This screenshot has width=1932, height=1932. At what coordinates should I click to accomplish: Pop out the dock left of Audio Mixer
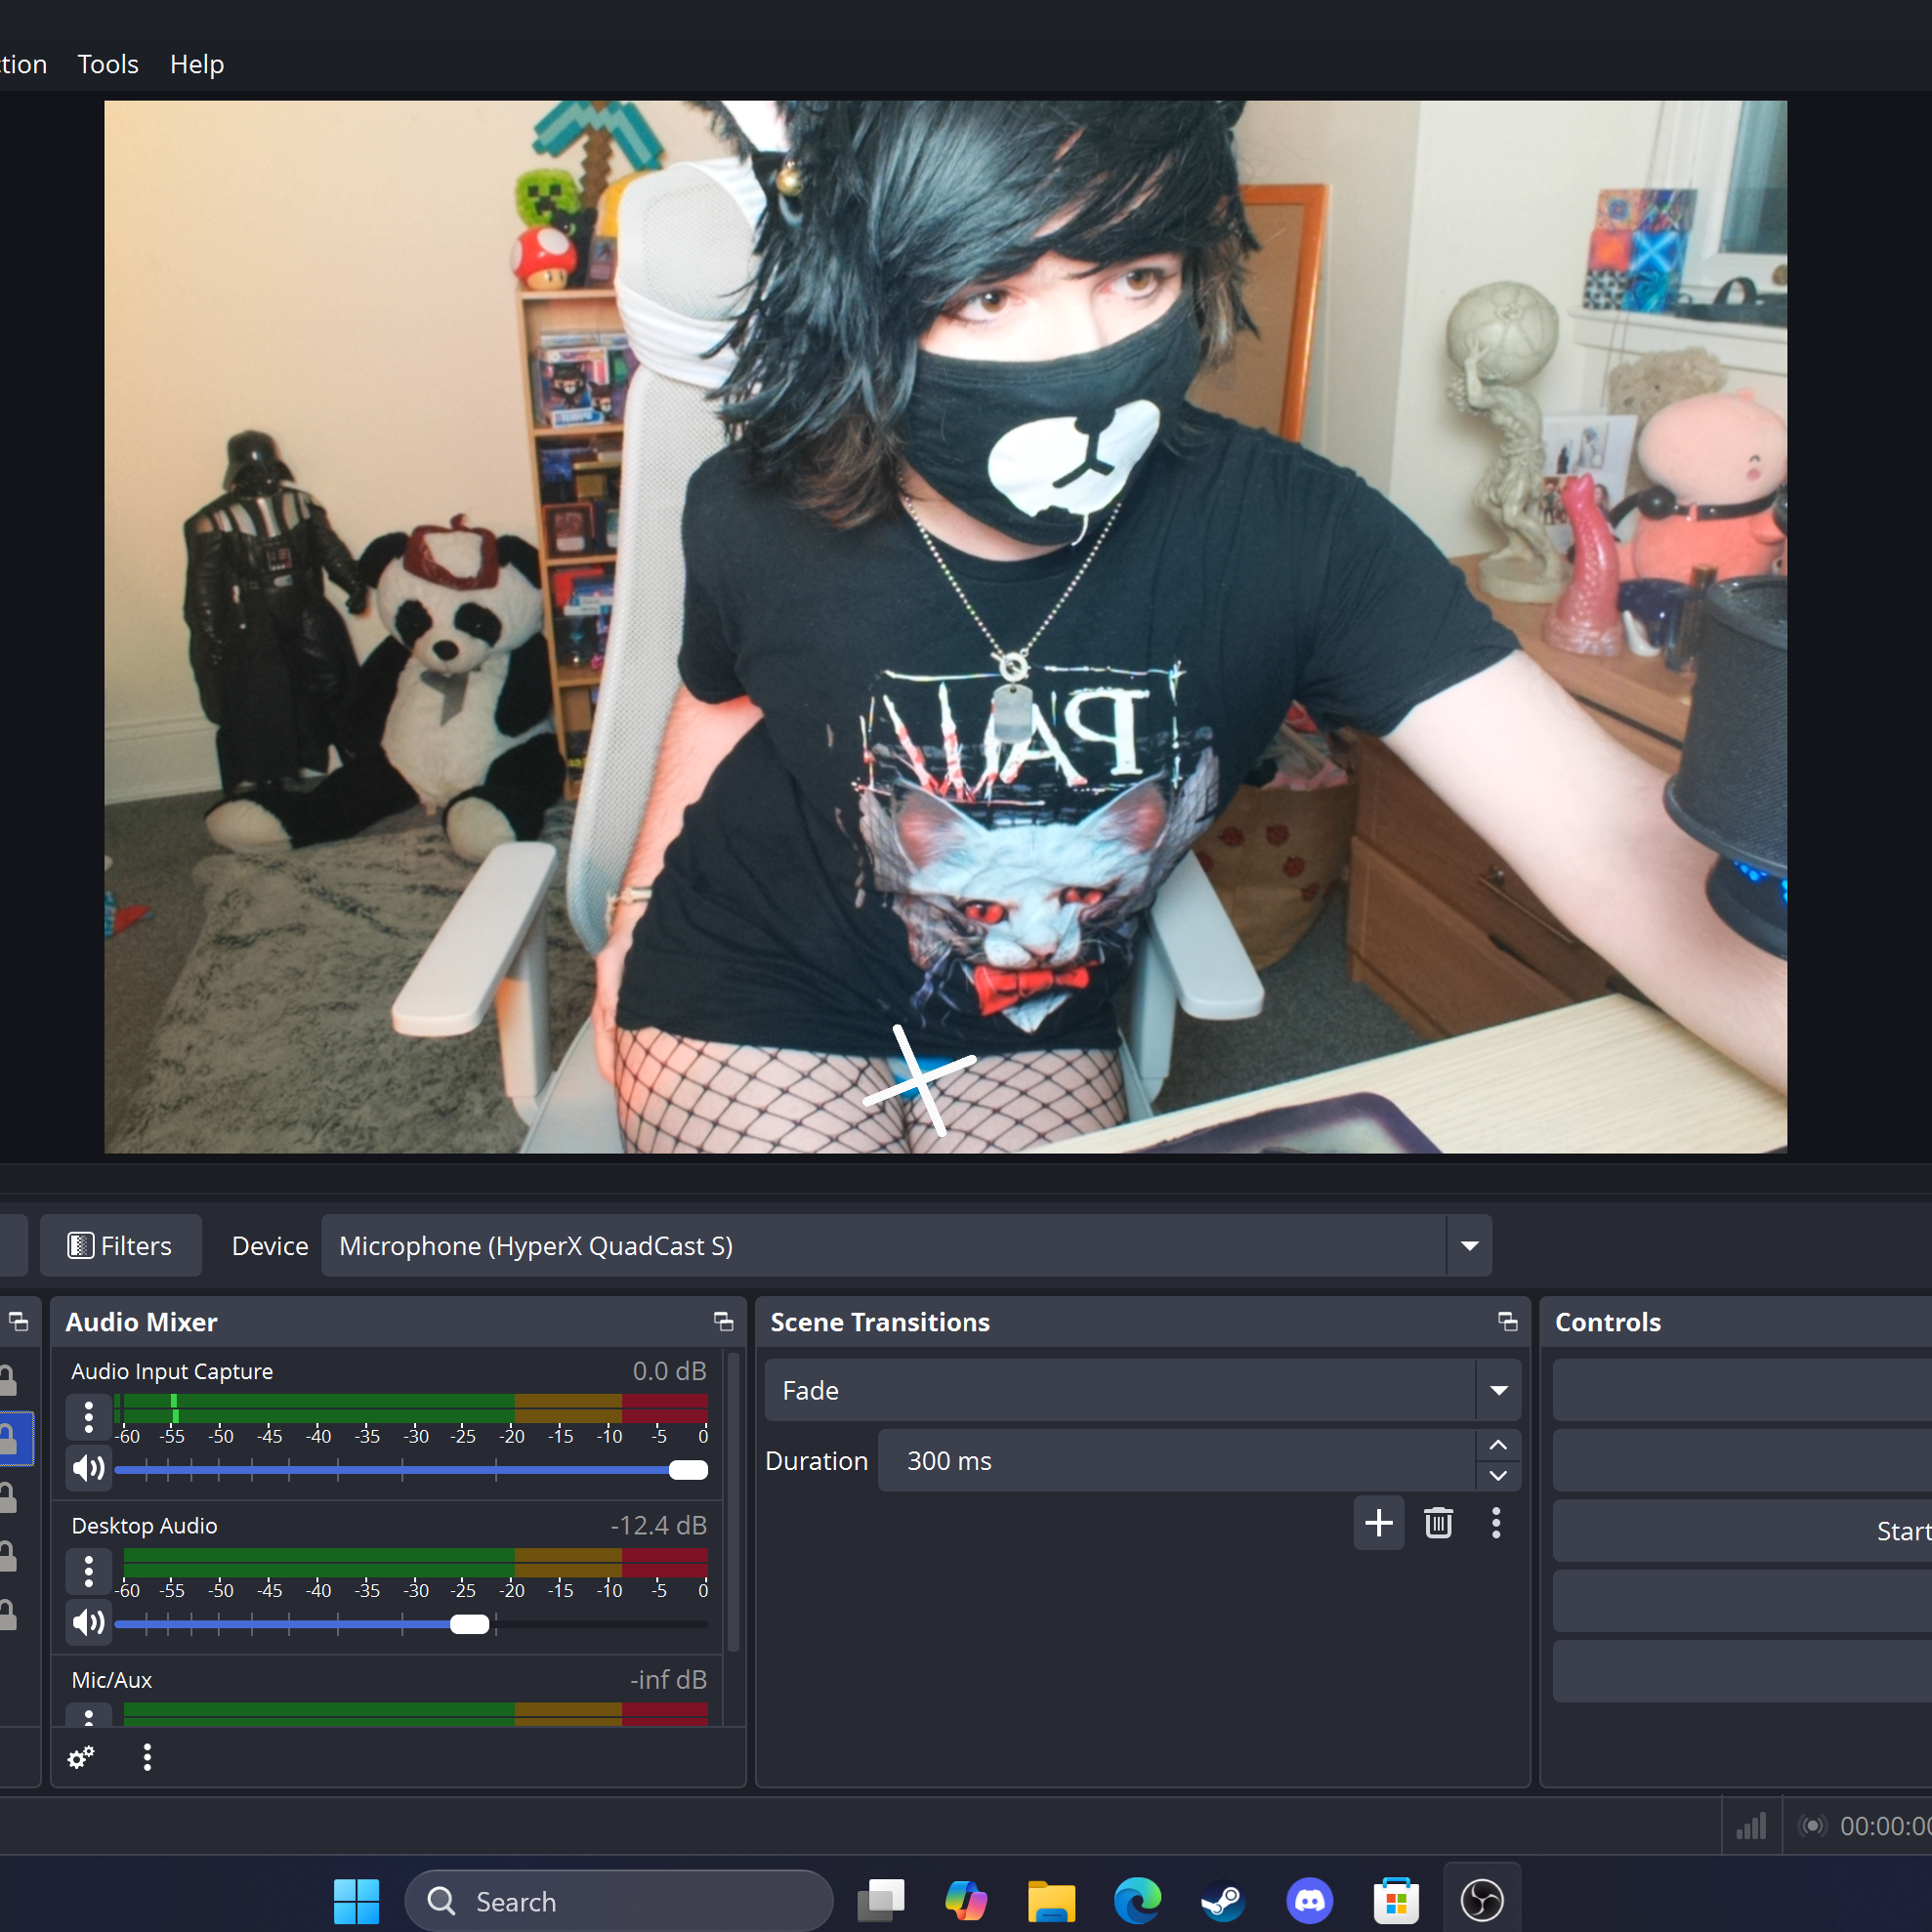tap(19, 1322)
